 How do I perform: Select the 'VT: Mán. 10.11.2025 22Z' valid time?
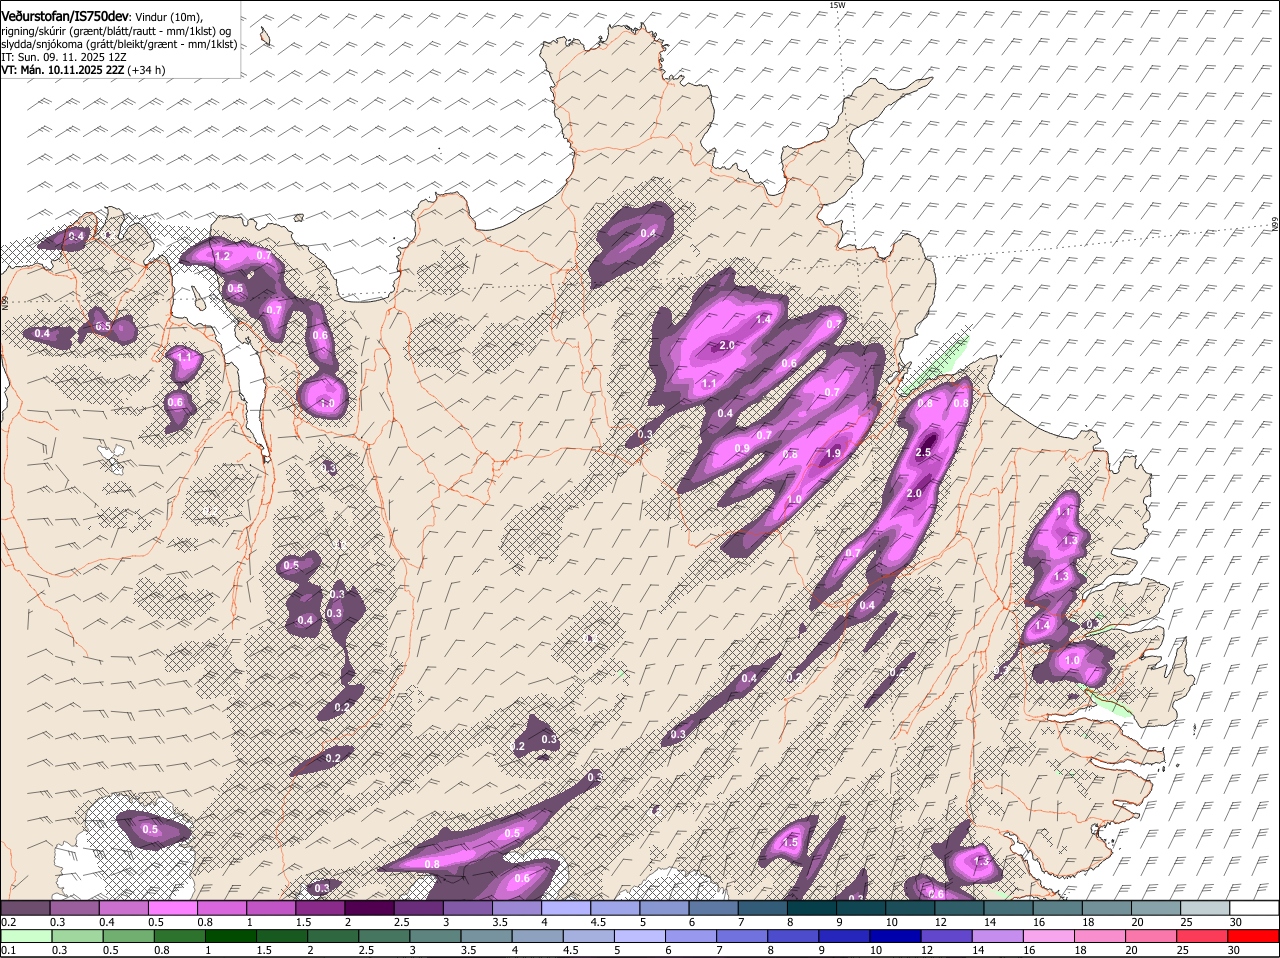(x=62, y=70)
